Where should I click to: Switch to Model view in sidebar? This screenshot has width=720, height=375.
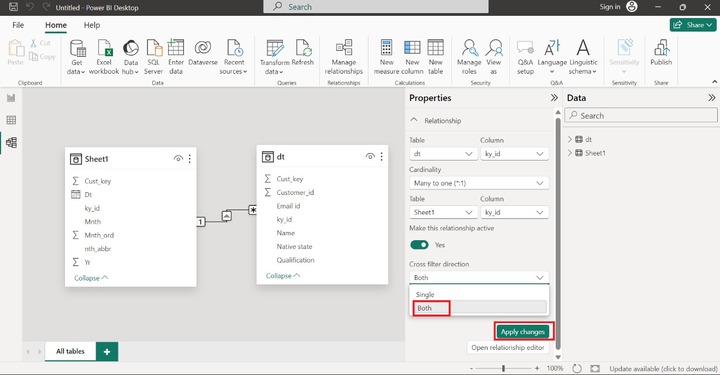click(x=11, y=142)
